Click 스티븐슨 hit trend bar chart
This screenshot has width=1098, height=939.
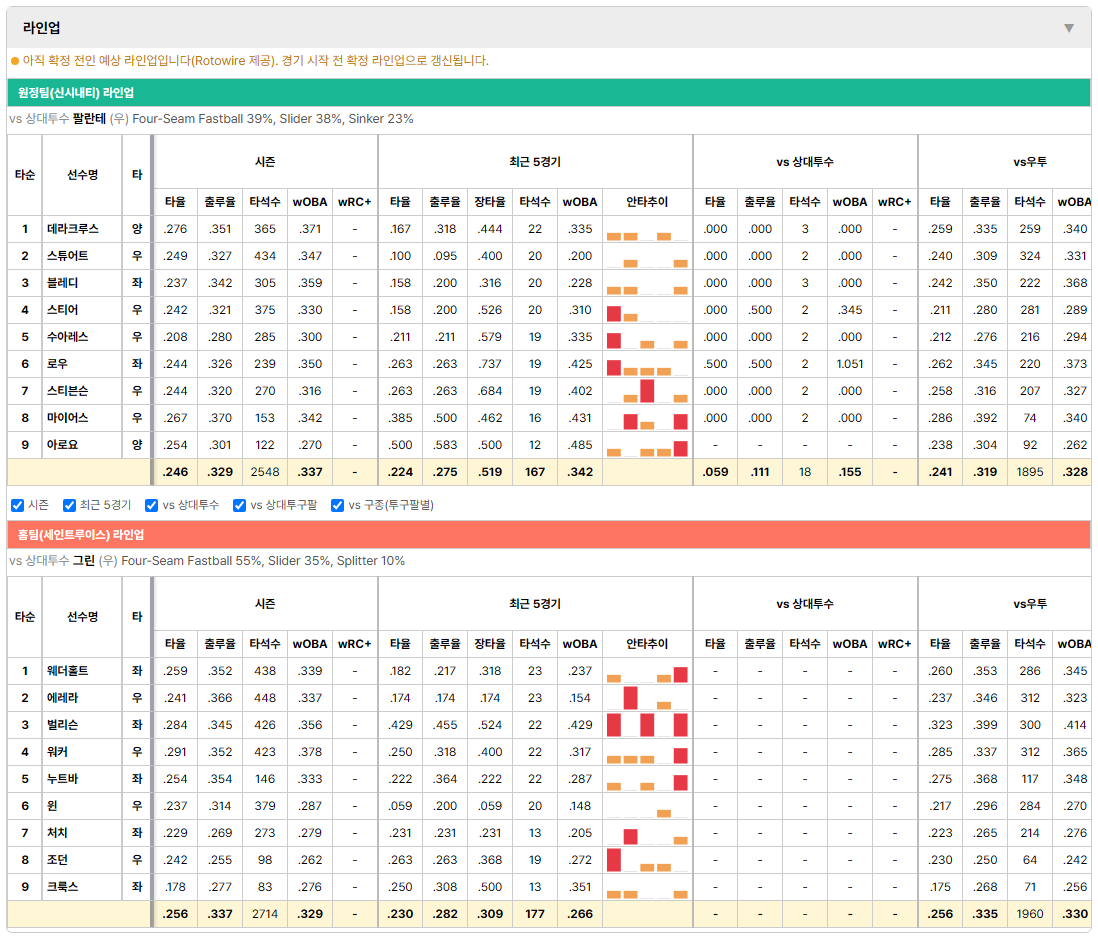(647, 391)
